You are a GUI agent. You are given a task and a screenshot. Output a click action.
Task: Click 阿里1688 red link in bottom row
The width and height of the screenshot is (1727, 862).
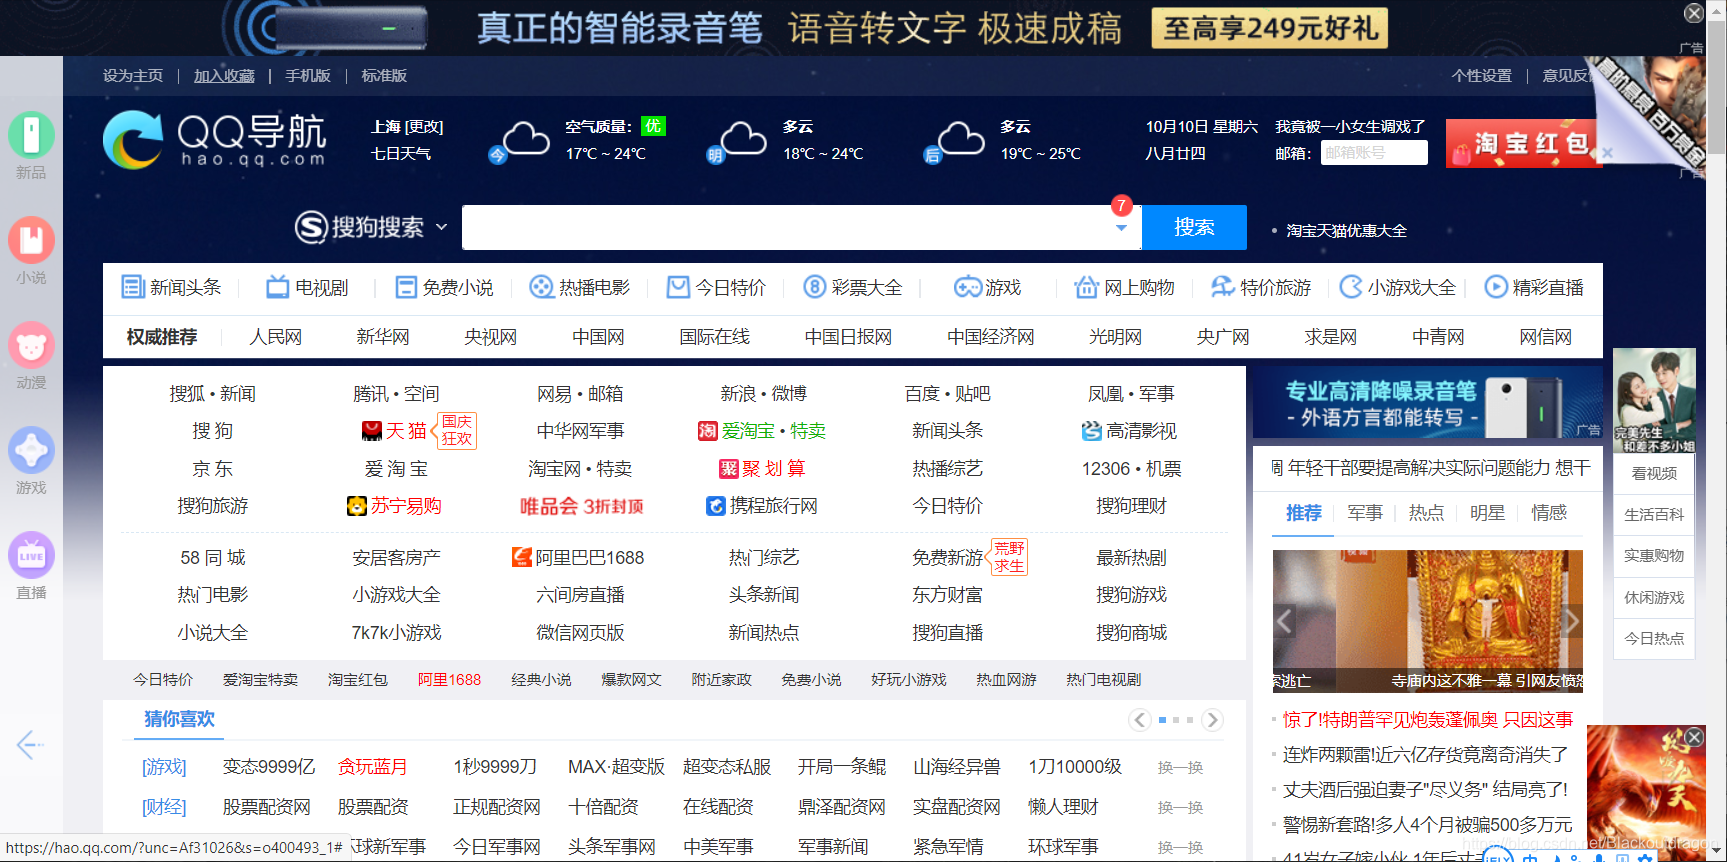tap(449, 680)
